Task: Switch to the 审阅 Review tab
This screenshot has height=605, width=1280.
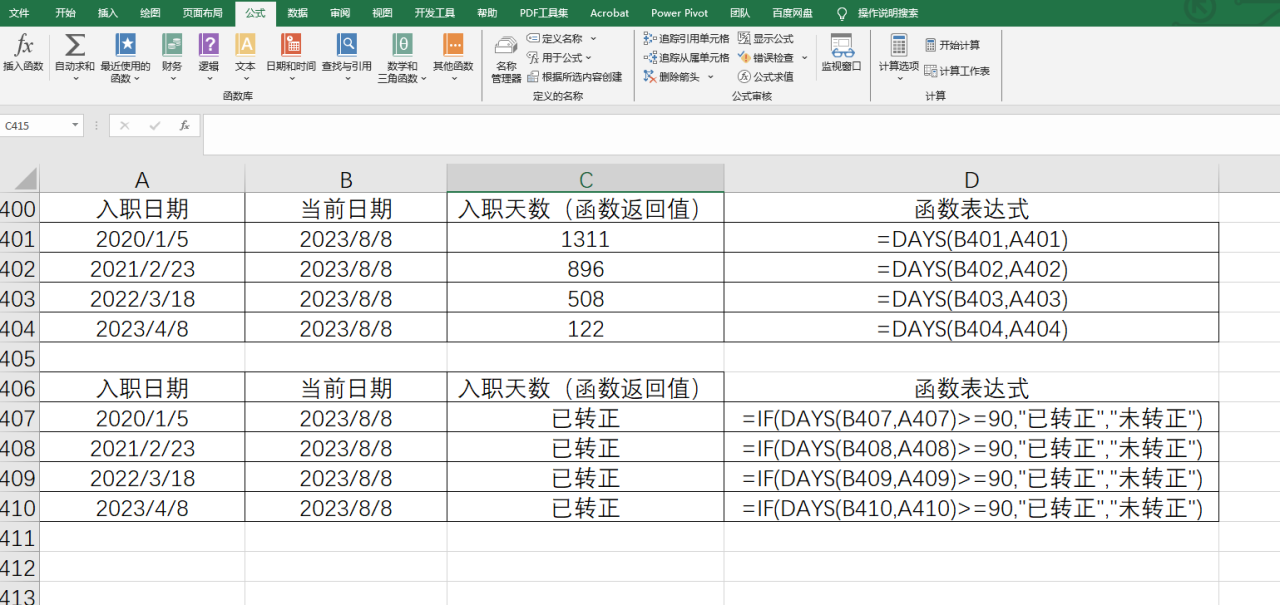Action: [340, 13]
